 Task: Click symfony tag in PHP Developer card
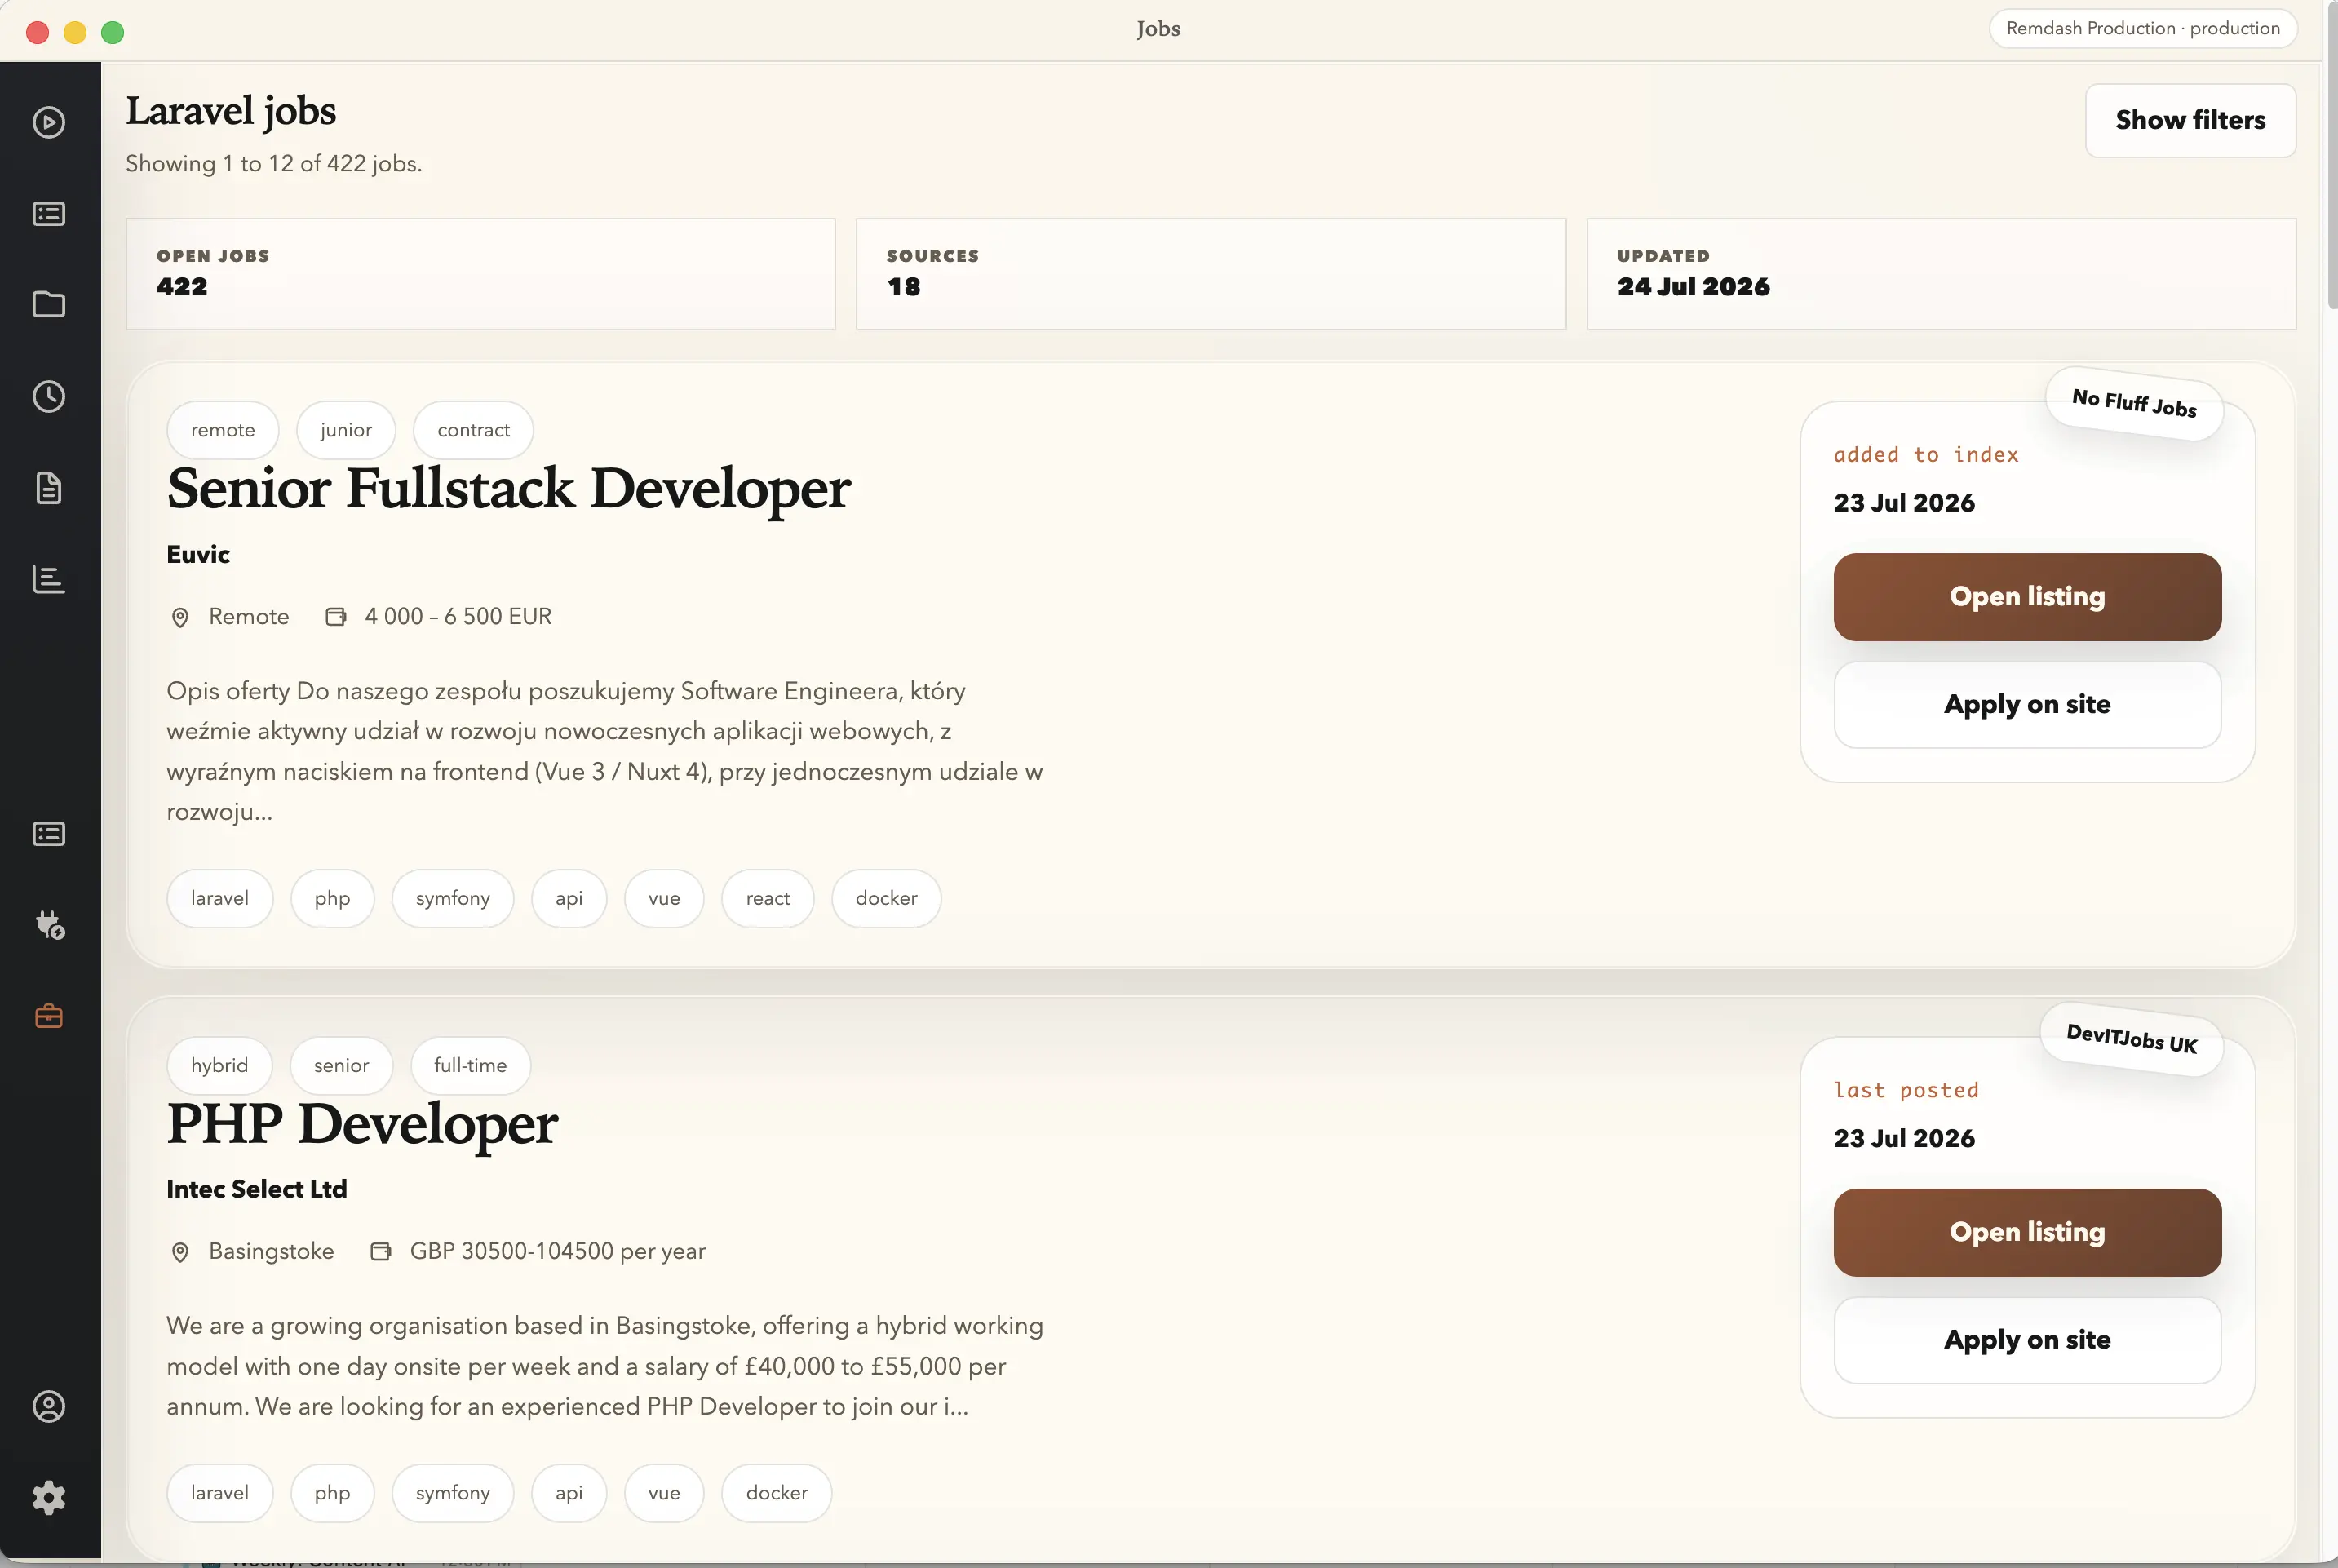pyautogui.click(x=453, y=1493)
